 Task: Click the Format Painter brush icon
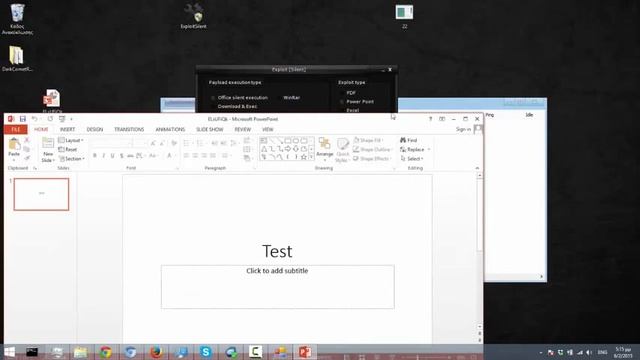27,158
